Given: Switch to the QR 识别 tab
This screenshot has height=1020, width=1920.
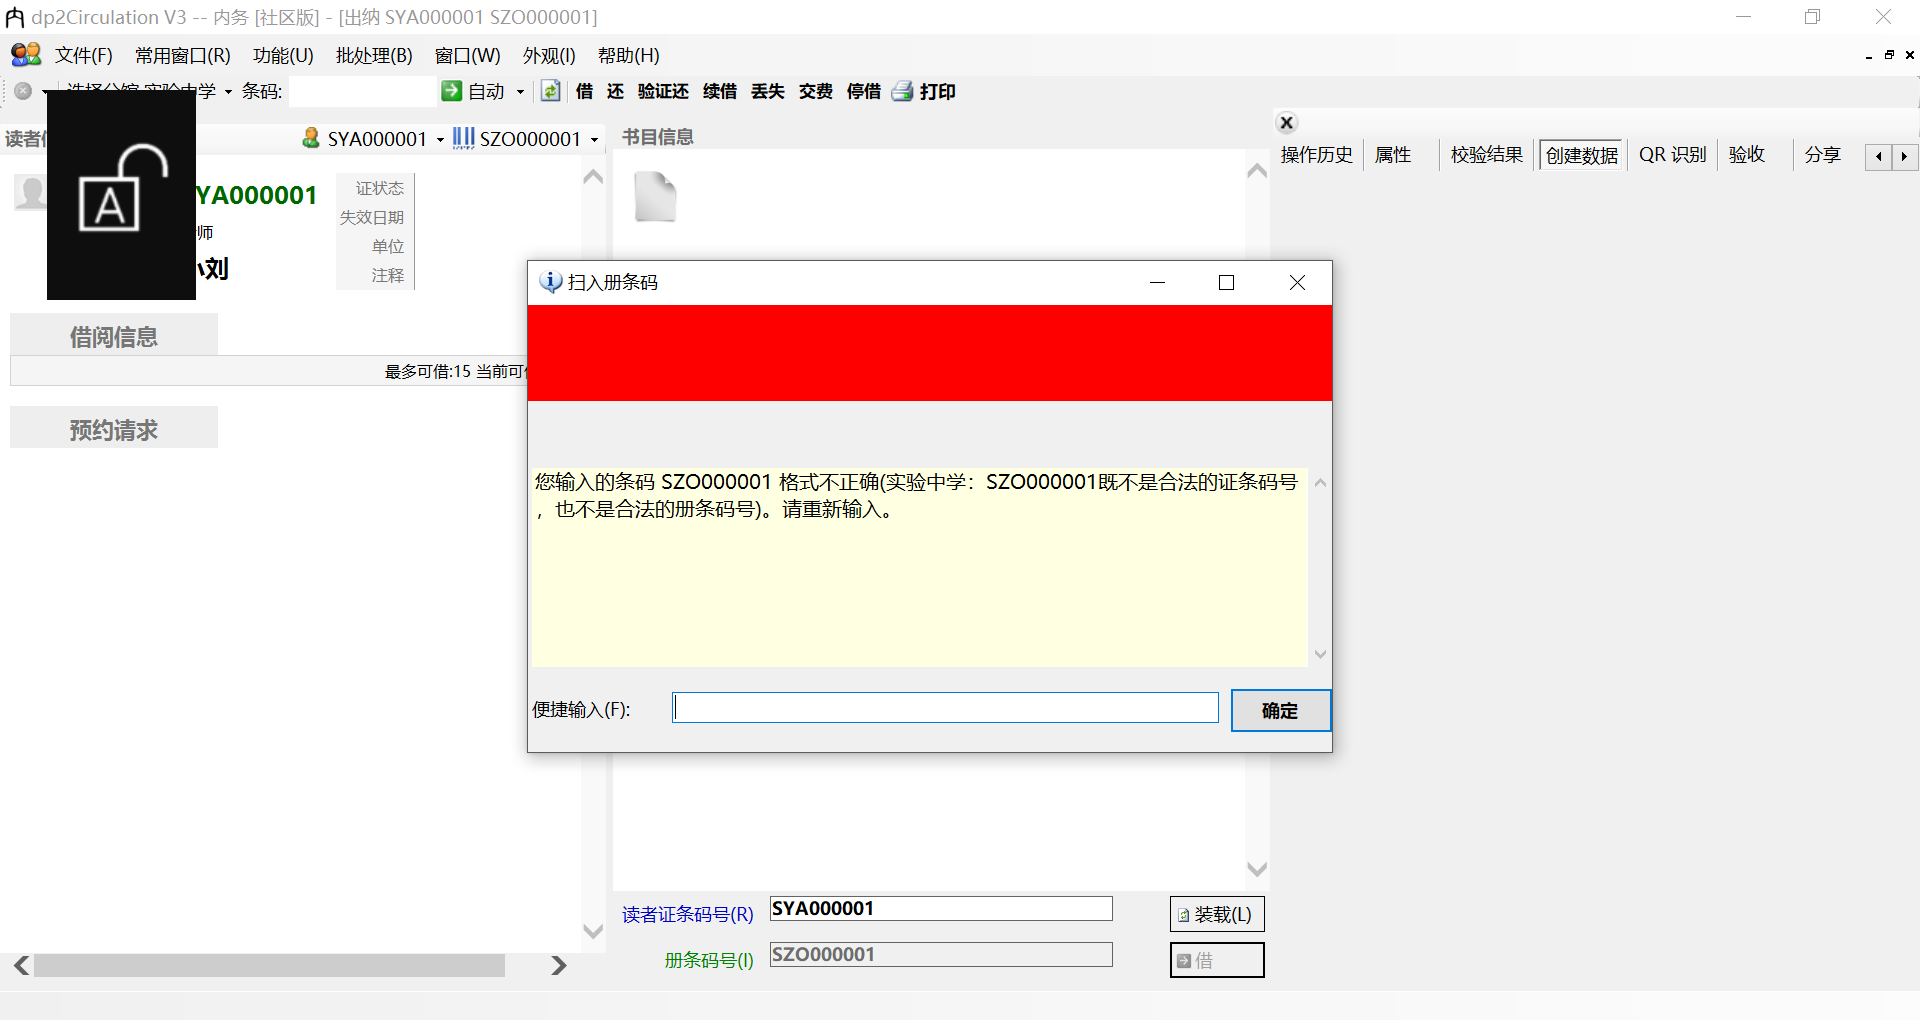Looking at the screenshot, I should click(x=1671, y=155).
